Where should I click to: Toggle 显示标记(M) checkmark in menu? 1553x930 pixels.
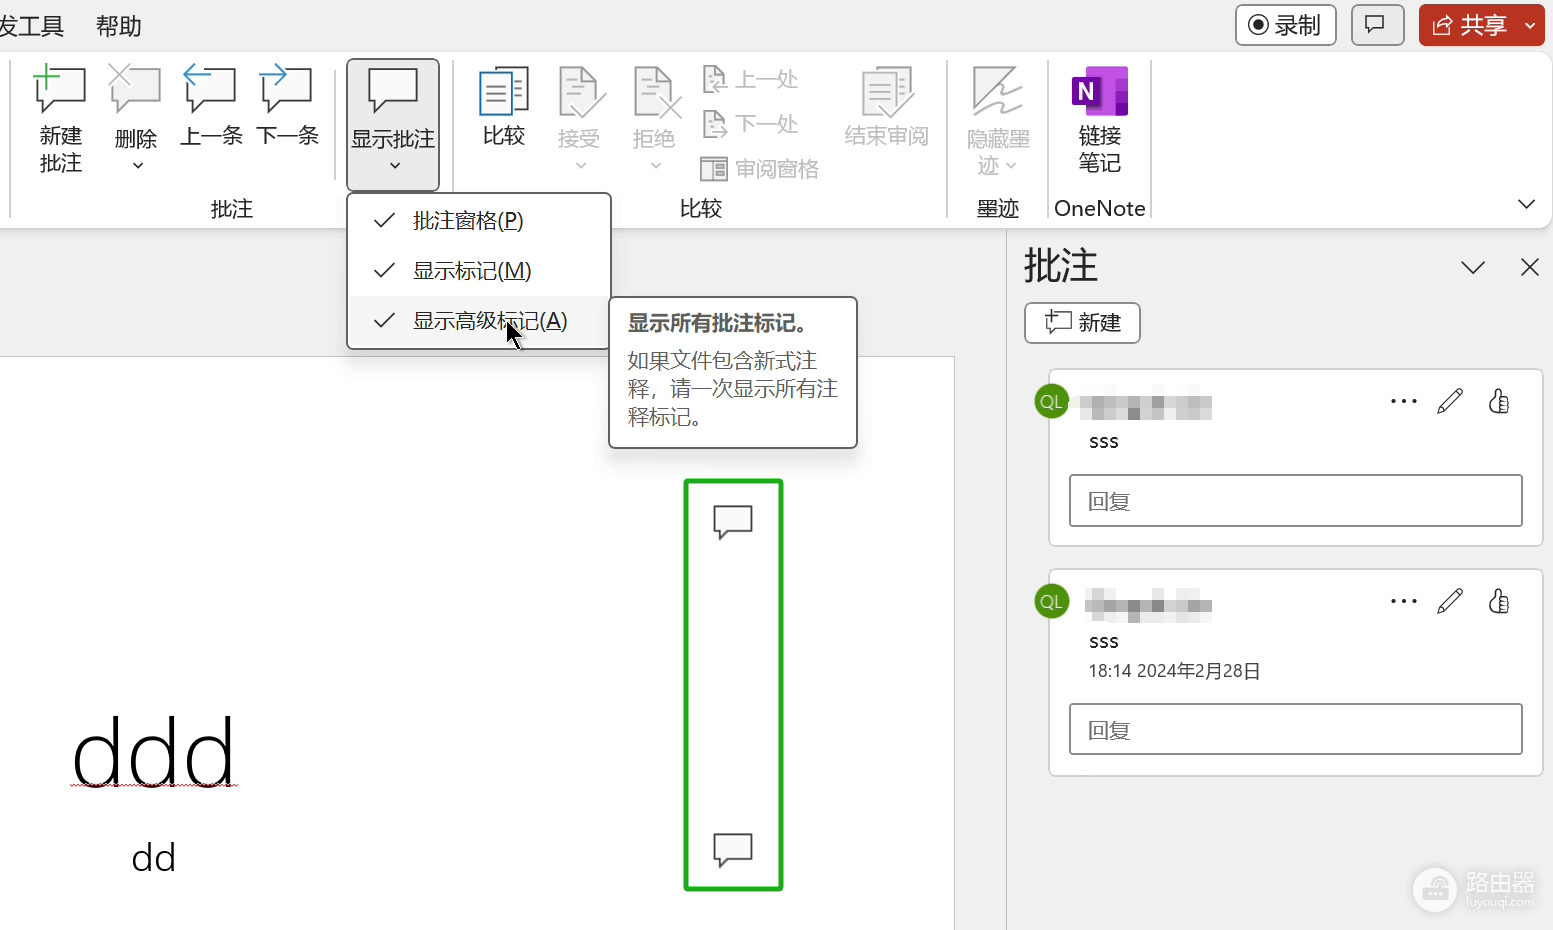click(x=384, y=270)
